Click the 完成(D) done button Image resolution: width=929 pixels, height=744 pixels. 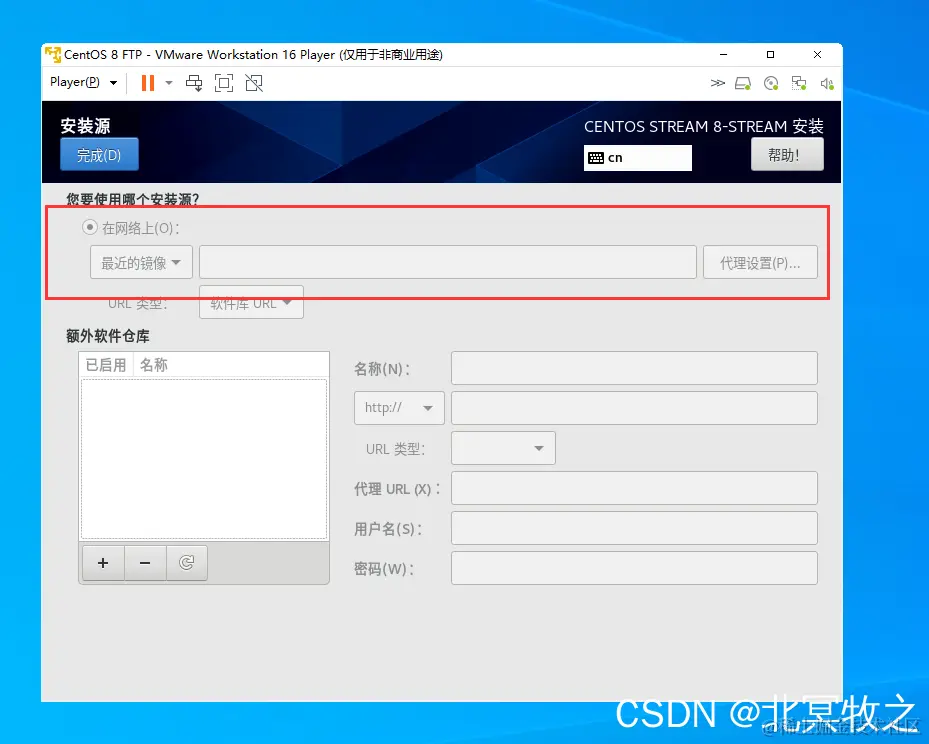pyautogui.click(x=100, y=155)
